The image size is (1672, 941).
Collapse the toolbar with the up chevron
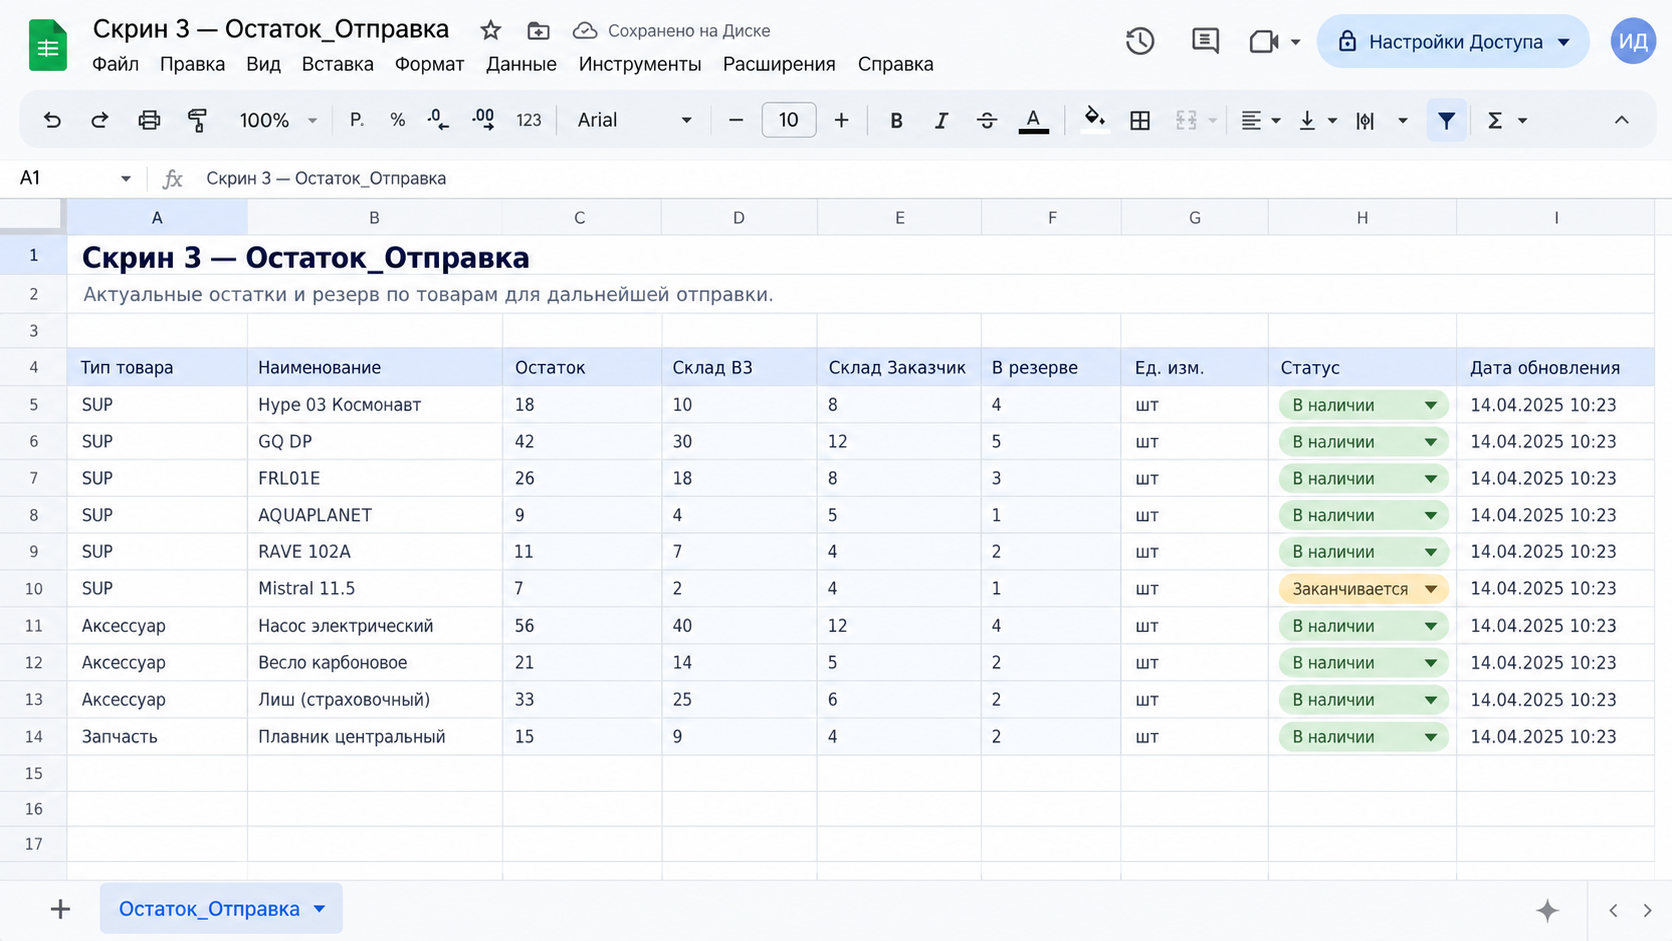tap(1621, 120)
